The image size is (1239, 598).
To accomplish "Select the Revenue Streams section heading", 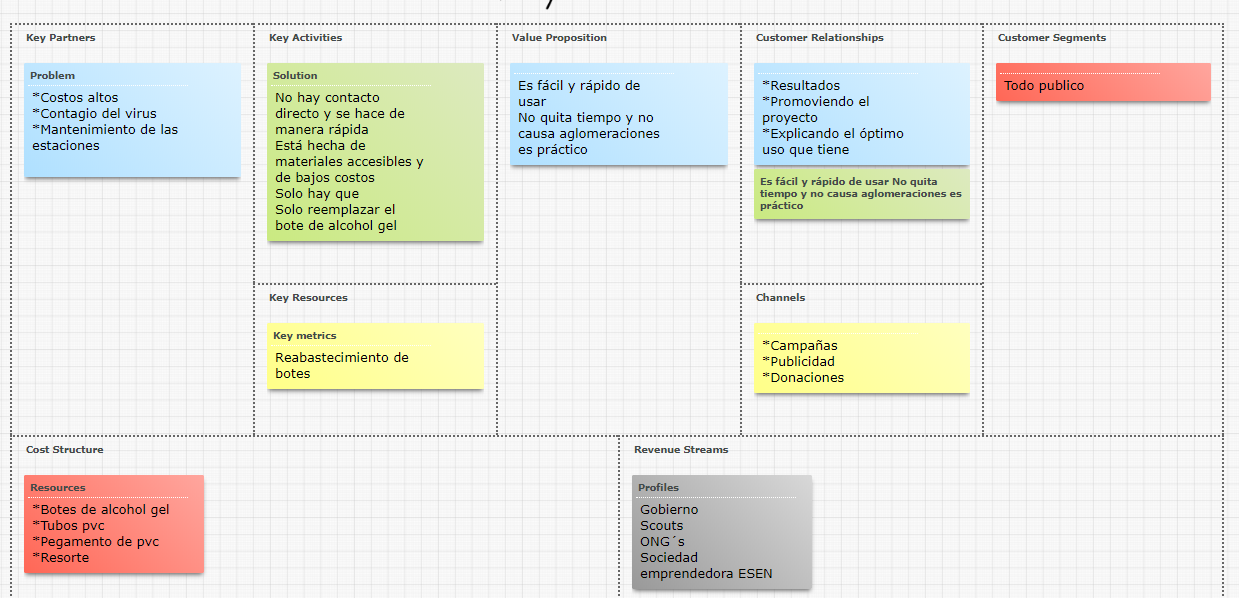I will [681, 450].
